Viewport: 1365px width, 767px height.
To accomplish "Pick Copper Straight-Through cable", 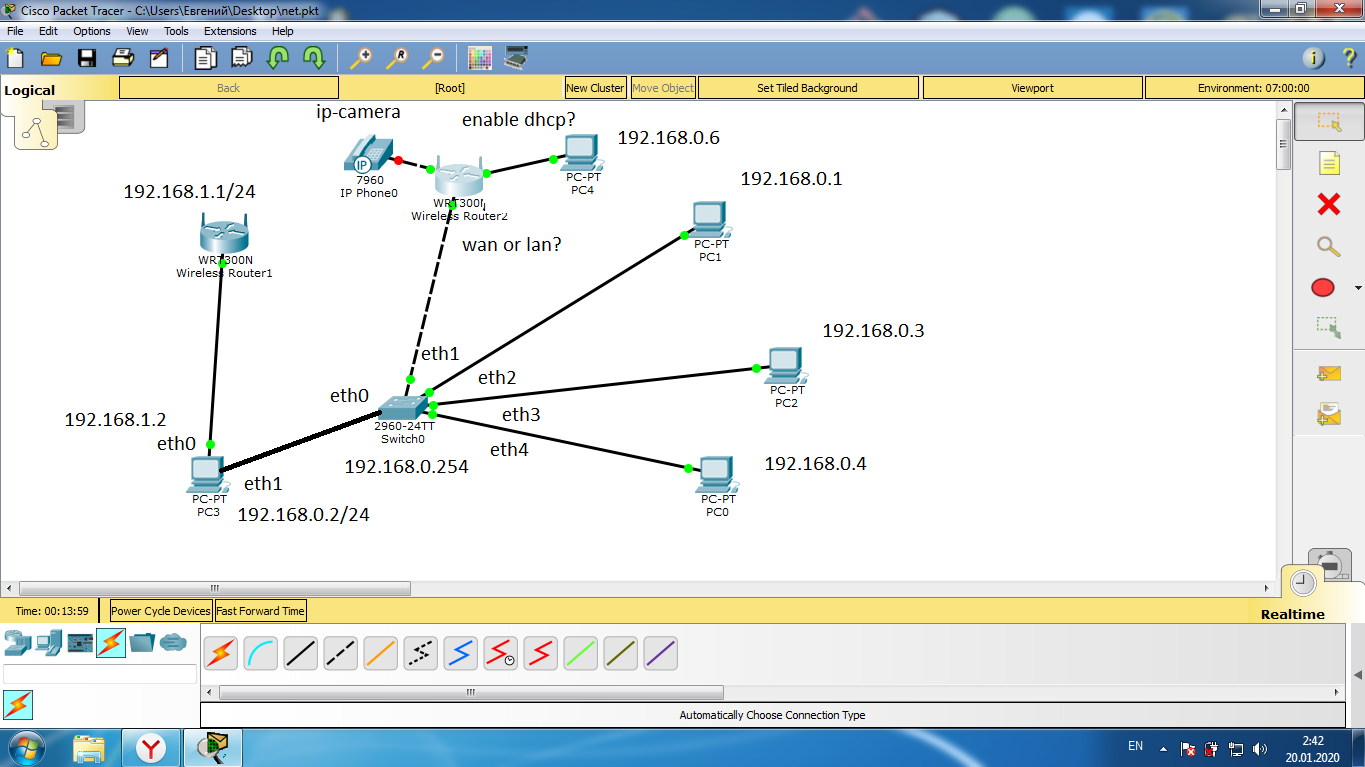I will click(x=301, y=654).
